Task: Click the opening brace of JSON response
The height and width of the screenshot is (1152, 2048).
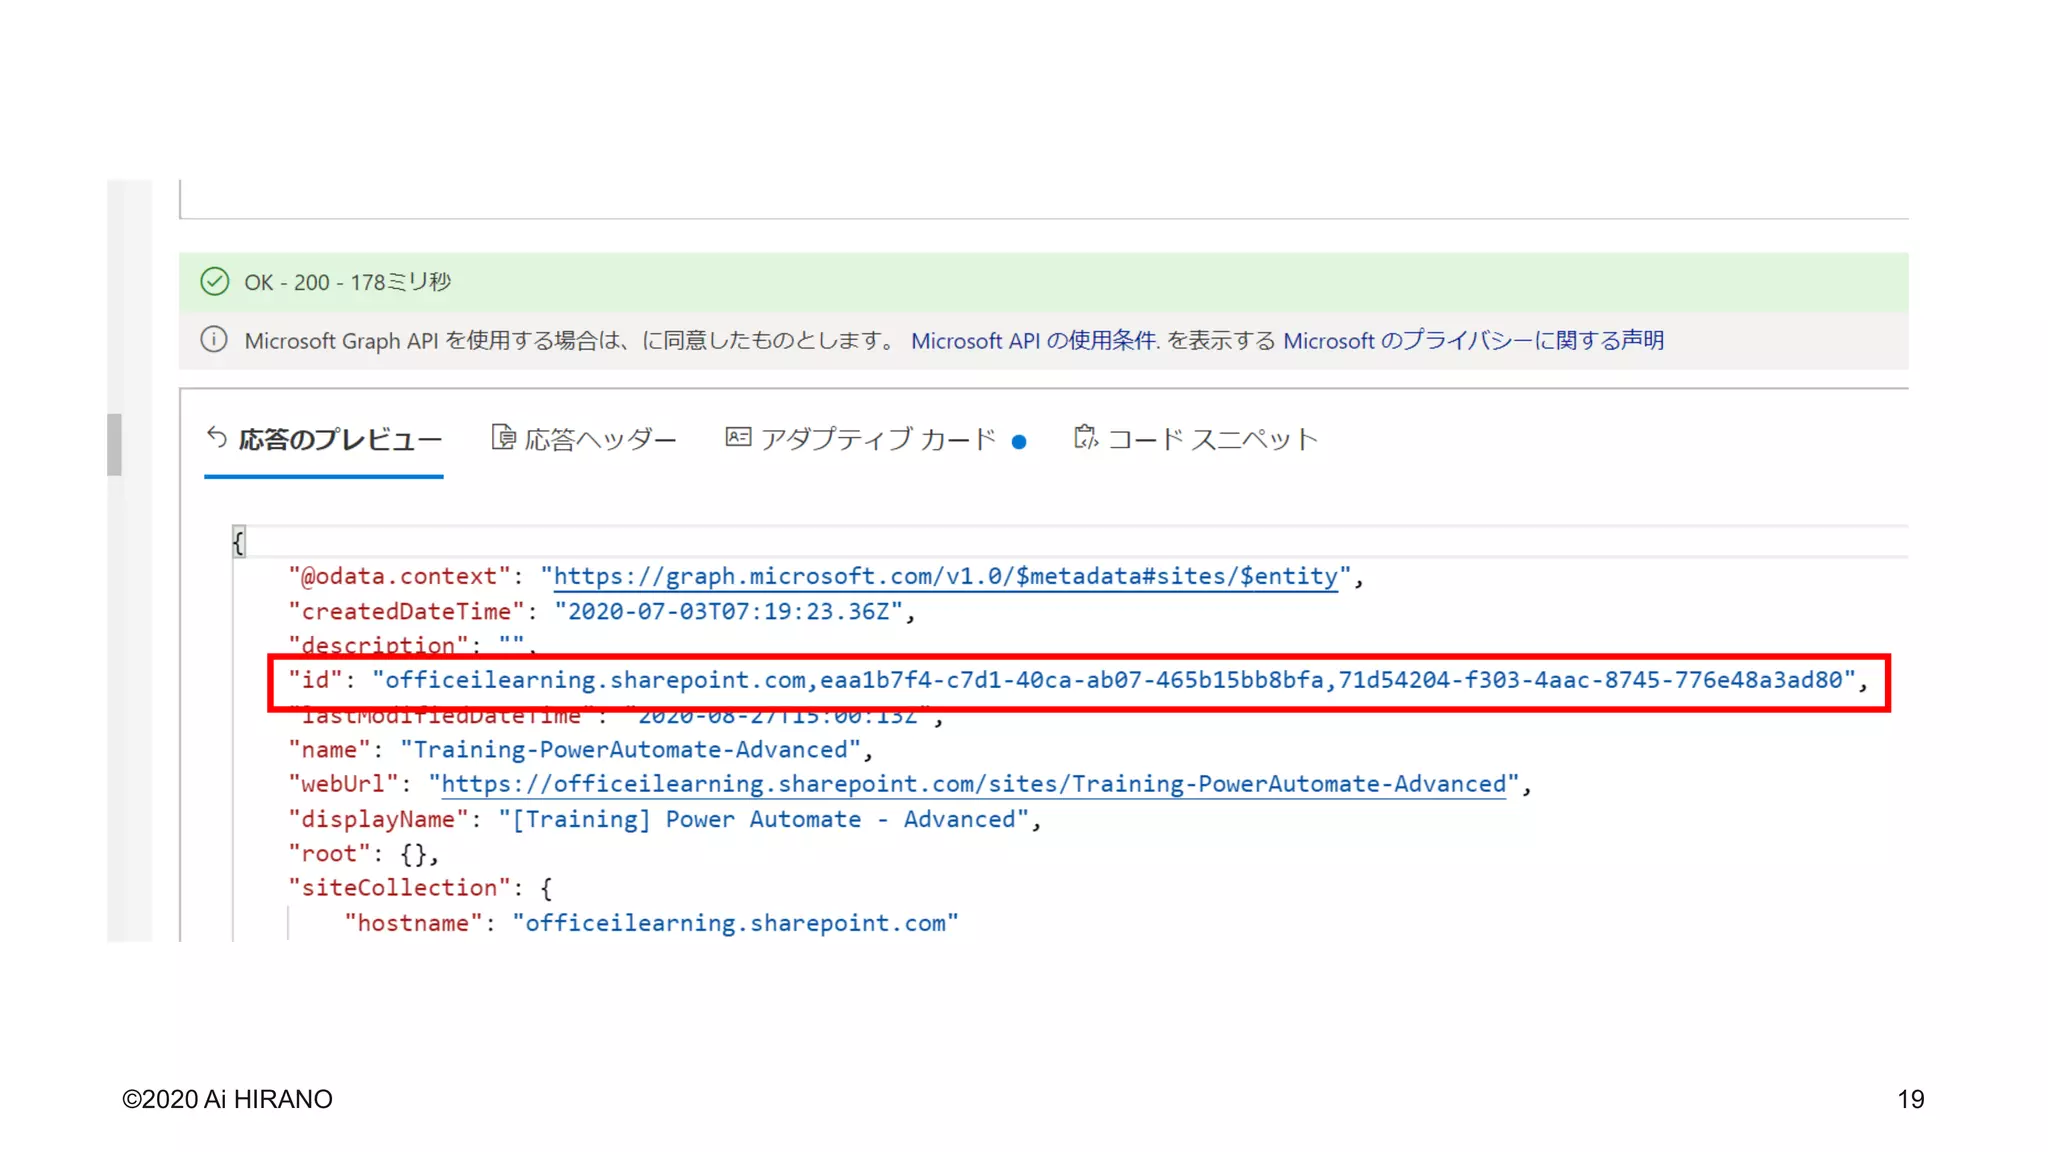Action: tap(238, 543)
